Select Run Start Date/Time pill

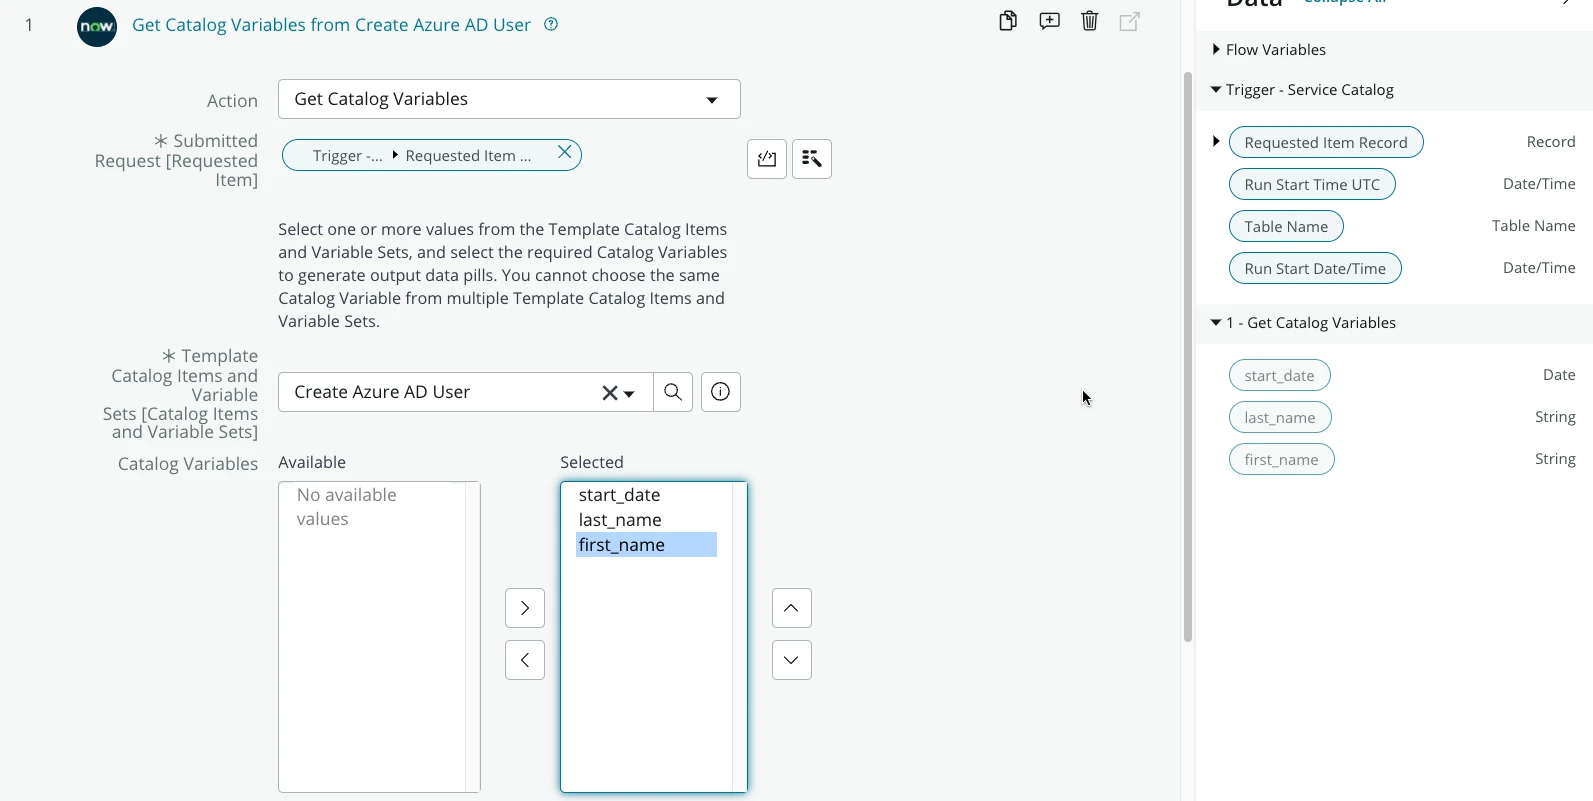[x=1315, y=268]
